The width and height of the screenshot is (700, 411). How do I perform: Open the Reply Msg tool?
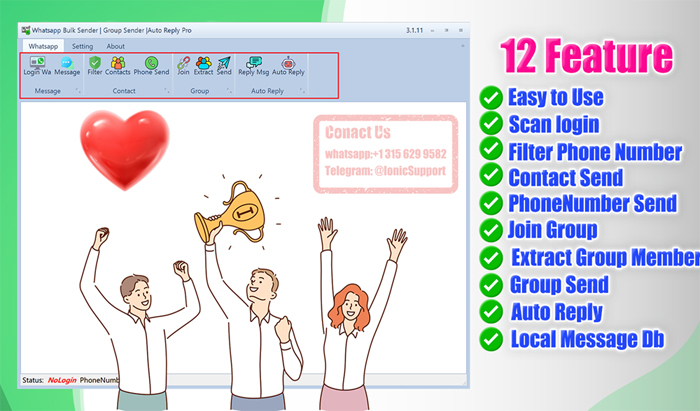pos(254,66)
